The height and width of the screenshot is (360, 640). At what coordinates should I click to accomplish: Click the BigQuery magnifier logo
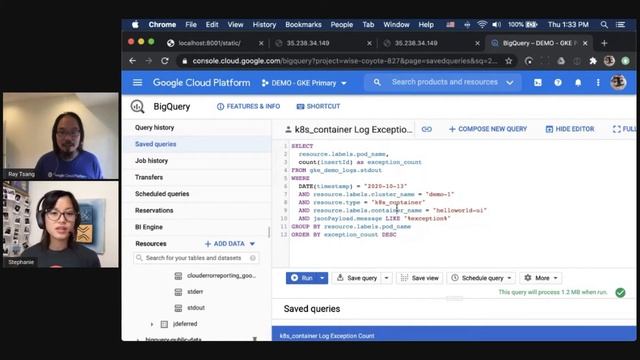pos(138,107)
